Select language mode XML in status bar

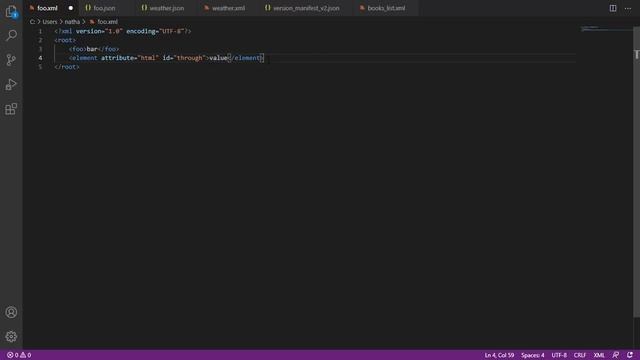(x=599, y=355)
